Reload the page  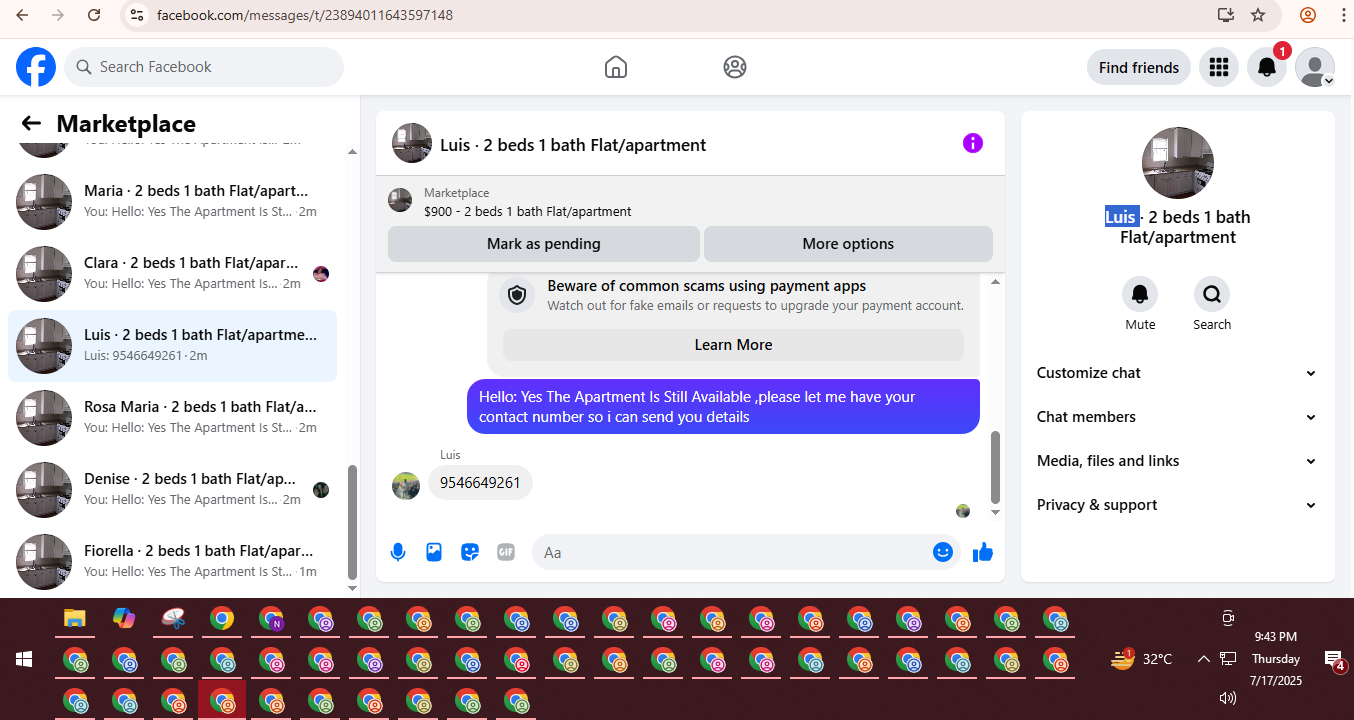[x=94, y=15]
